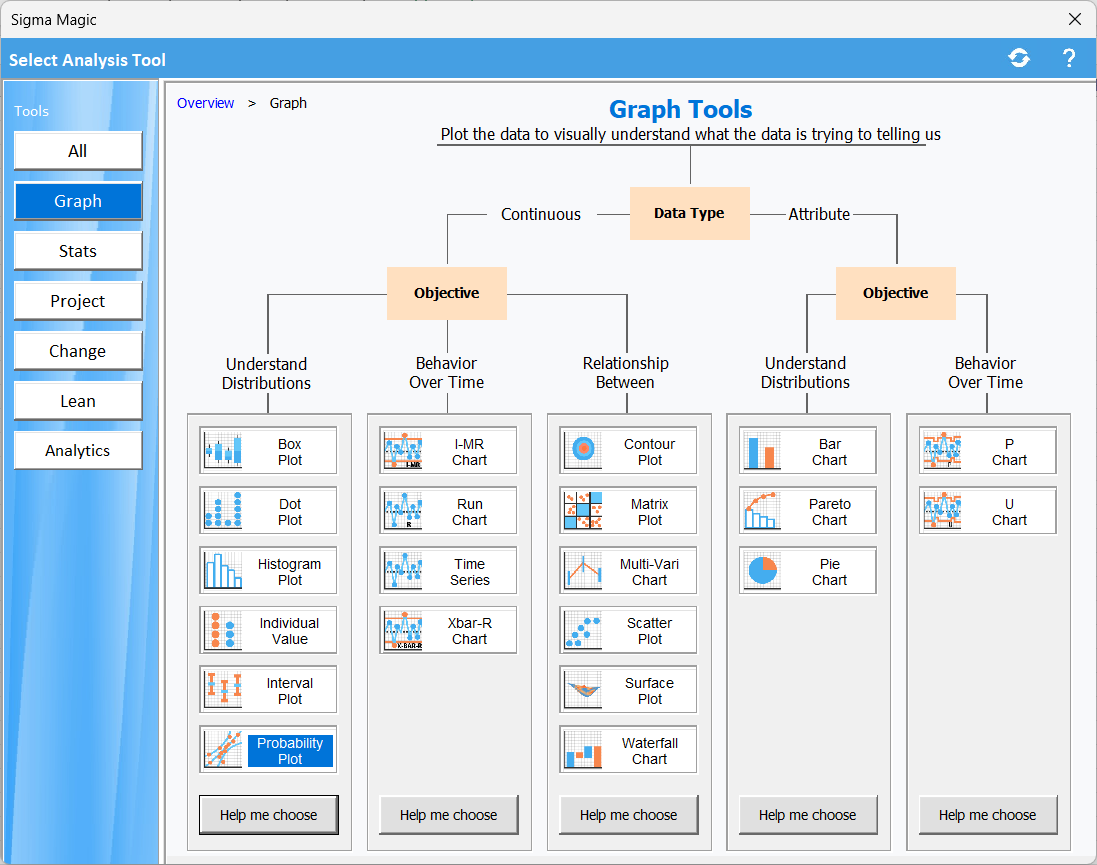
Task: Click the Bar Chart icon
Action: point(763,451)
